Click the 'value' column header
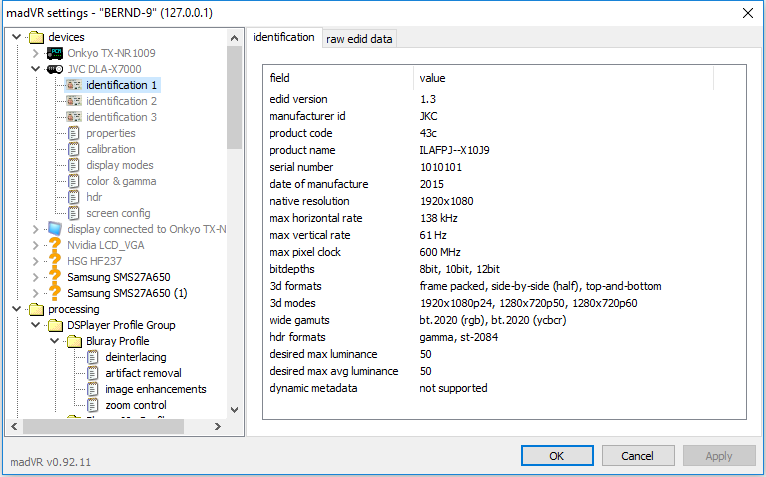The image size is (766, 477). 564,78
